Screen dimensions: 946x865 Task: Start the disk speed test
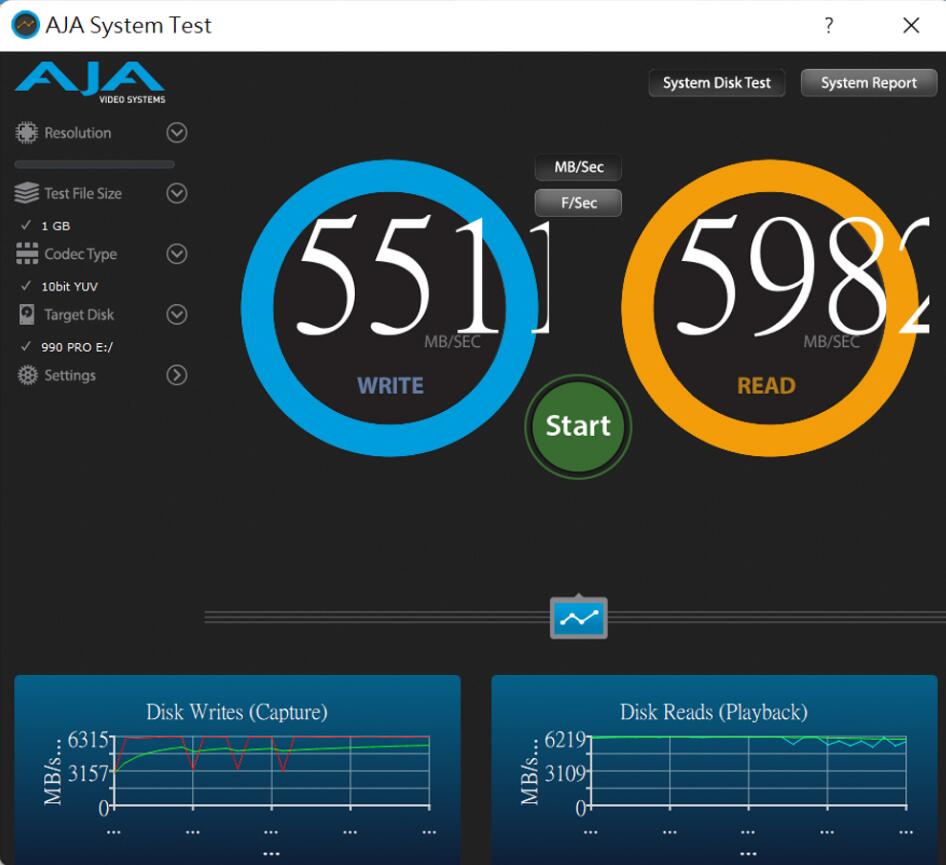pos(578,426)
